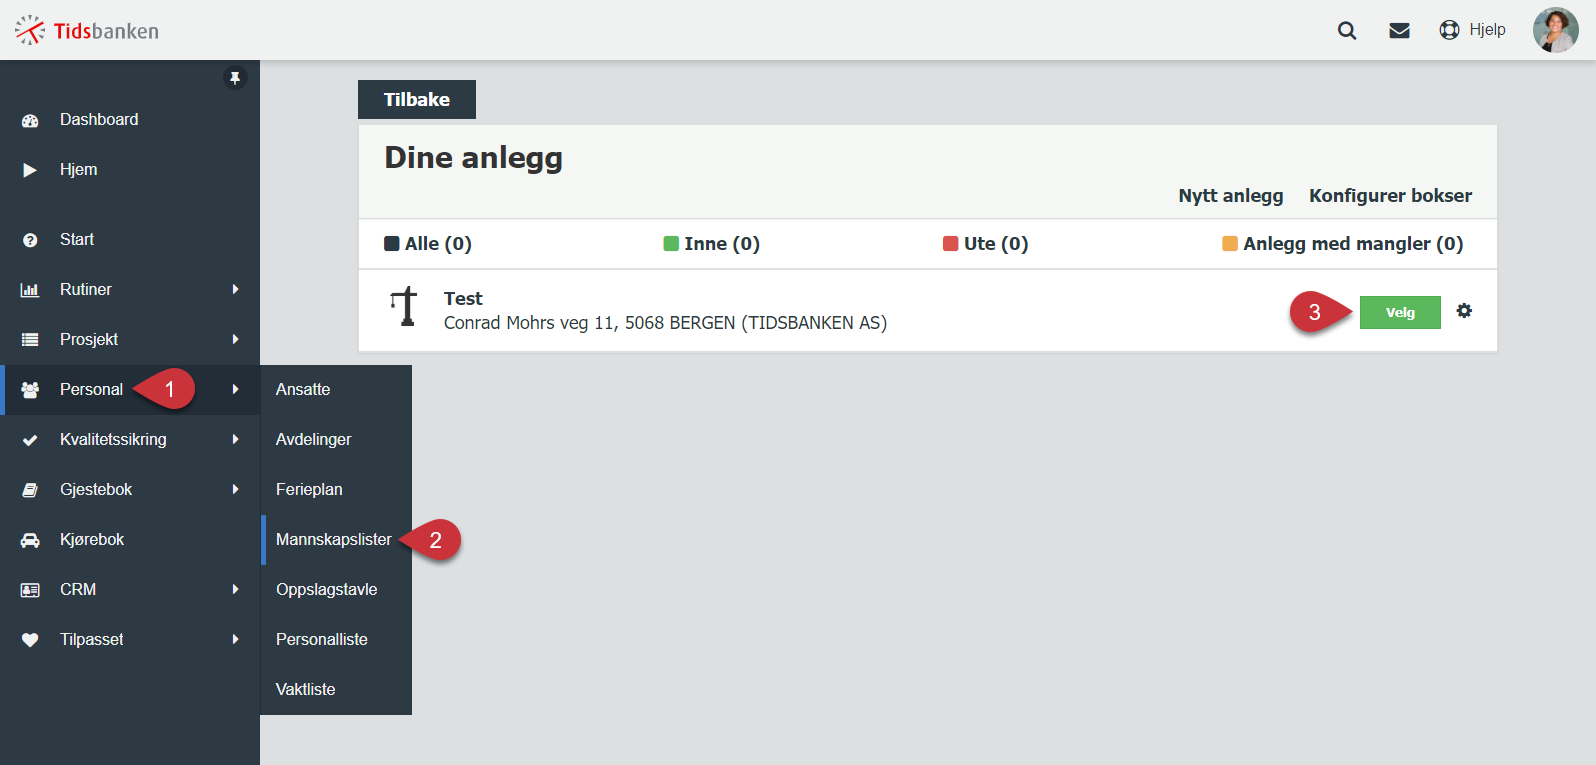Open the messages envelope icon
1596x765 pixels.
1399,30
